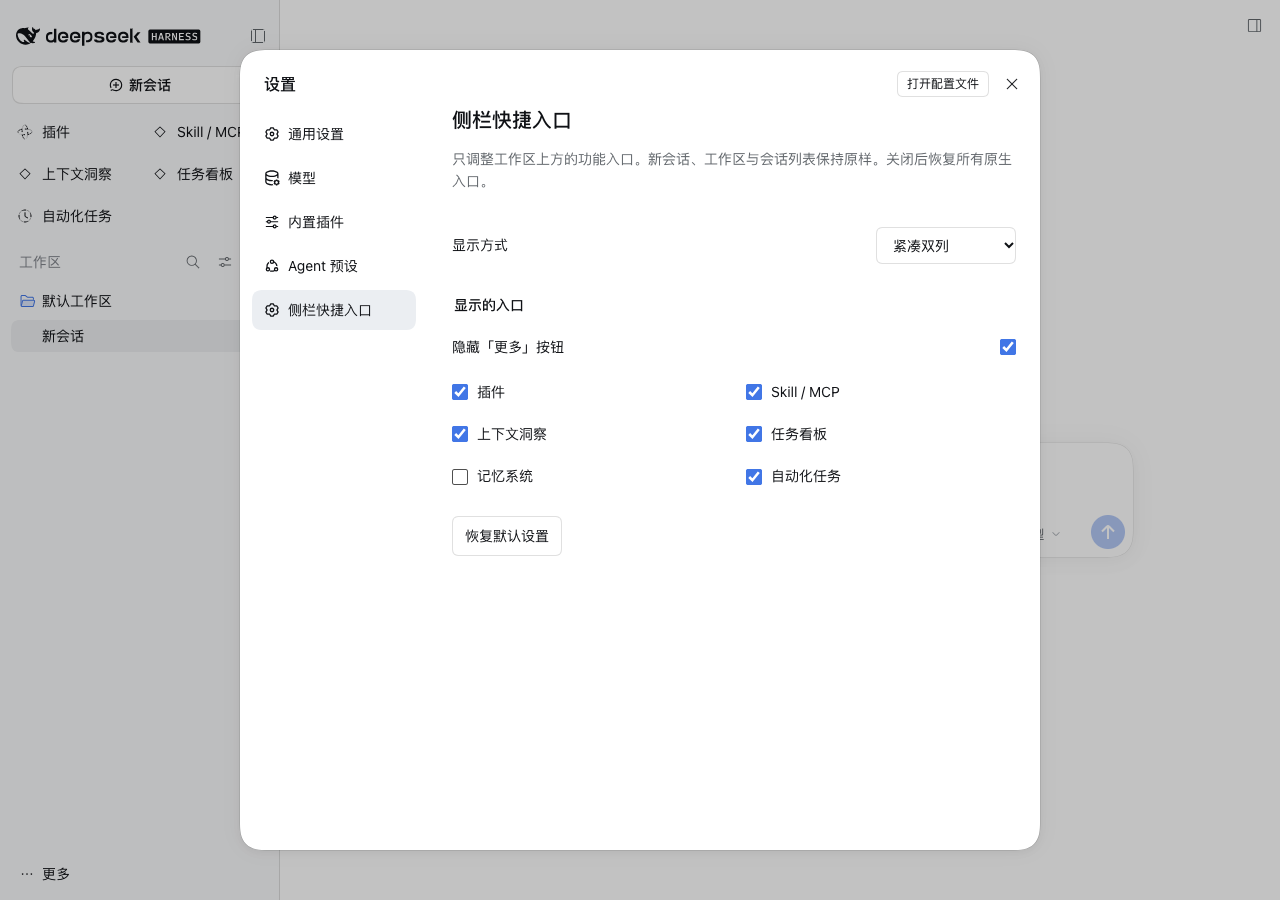Toggle 隐藏「更多」按钮 checkbox
This screenshot has height=900, width=1280.
tap(1008, 347)
